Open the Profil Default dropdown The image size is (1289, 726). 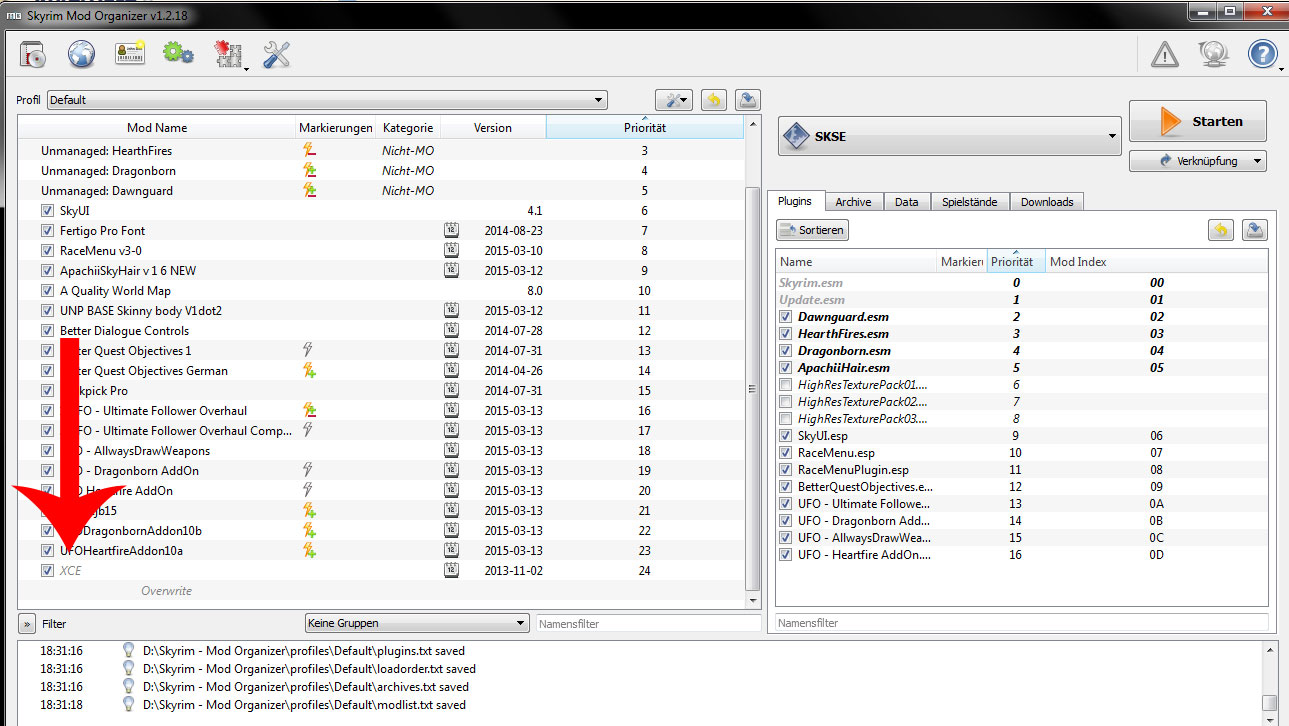327,100
